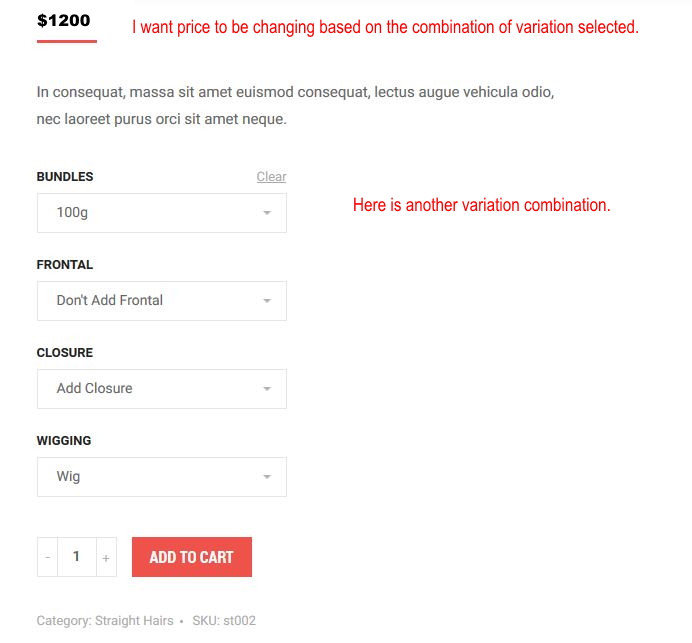Viewport: 692px width, 643px height.
Task: Clear the selected variations via Clear link
Action: point(271,177)
